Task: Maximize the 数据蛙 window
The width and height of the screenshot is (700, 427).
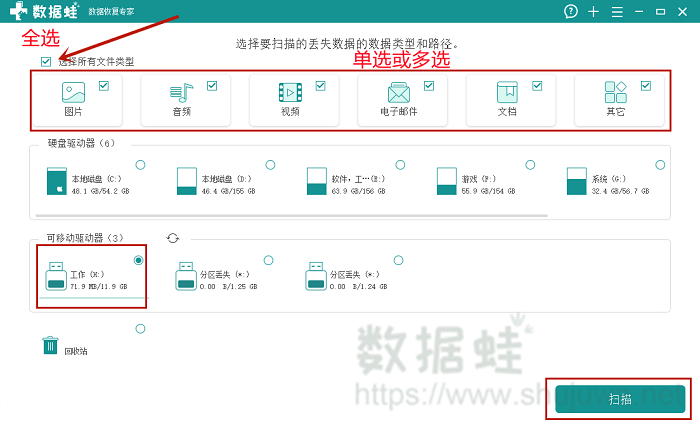Action: point(661,12)
